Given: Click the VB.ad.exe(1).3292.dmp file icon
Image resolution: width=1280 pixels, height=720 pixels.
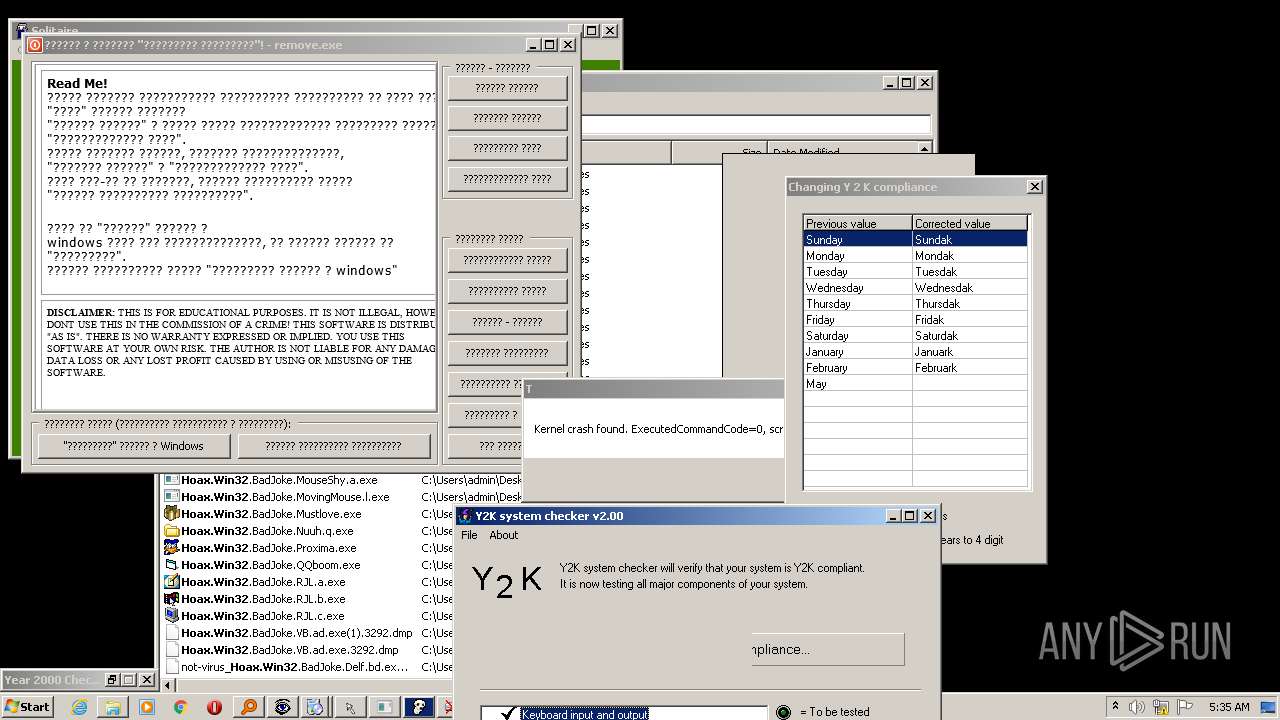Looking at the screenshot, I should pos(171,633).
